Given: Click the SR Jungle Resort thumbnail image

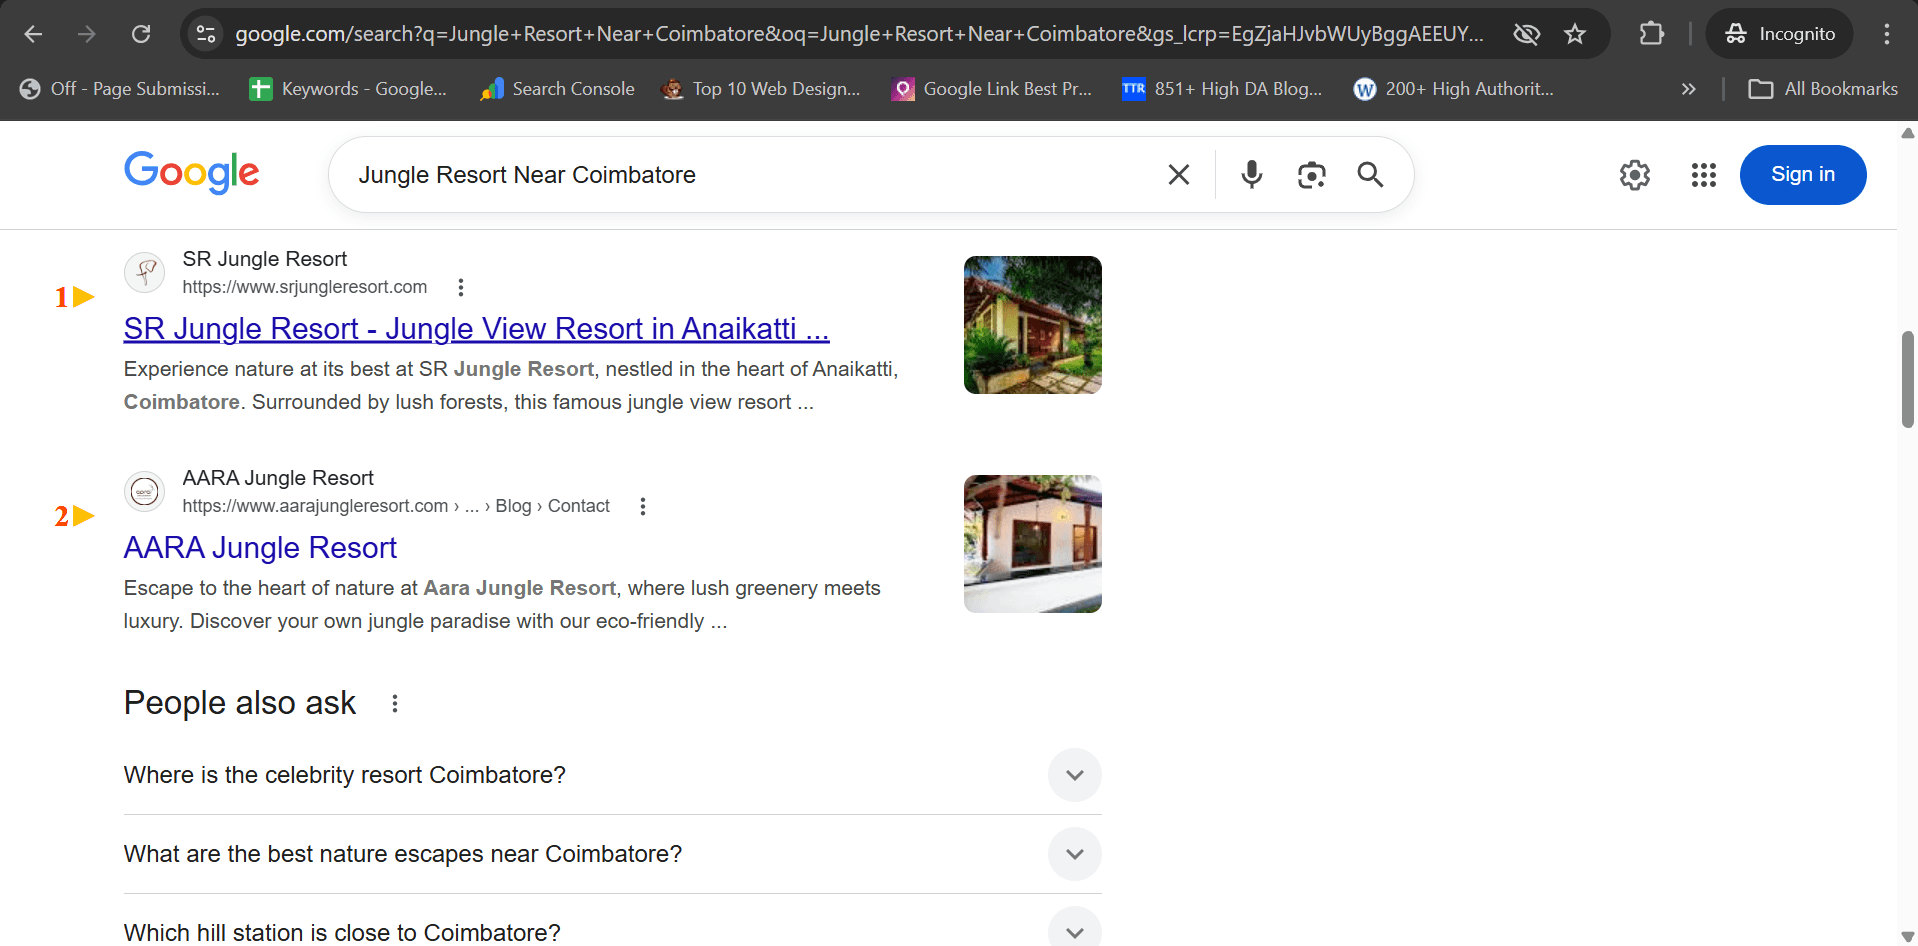Looking at the screenshot, I should pos(1033,325).
